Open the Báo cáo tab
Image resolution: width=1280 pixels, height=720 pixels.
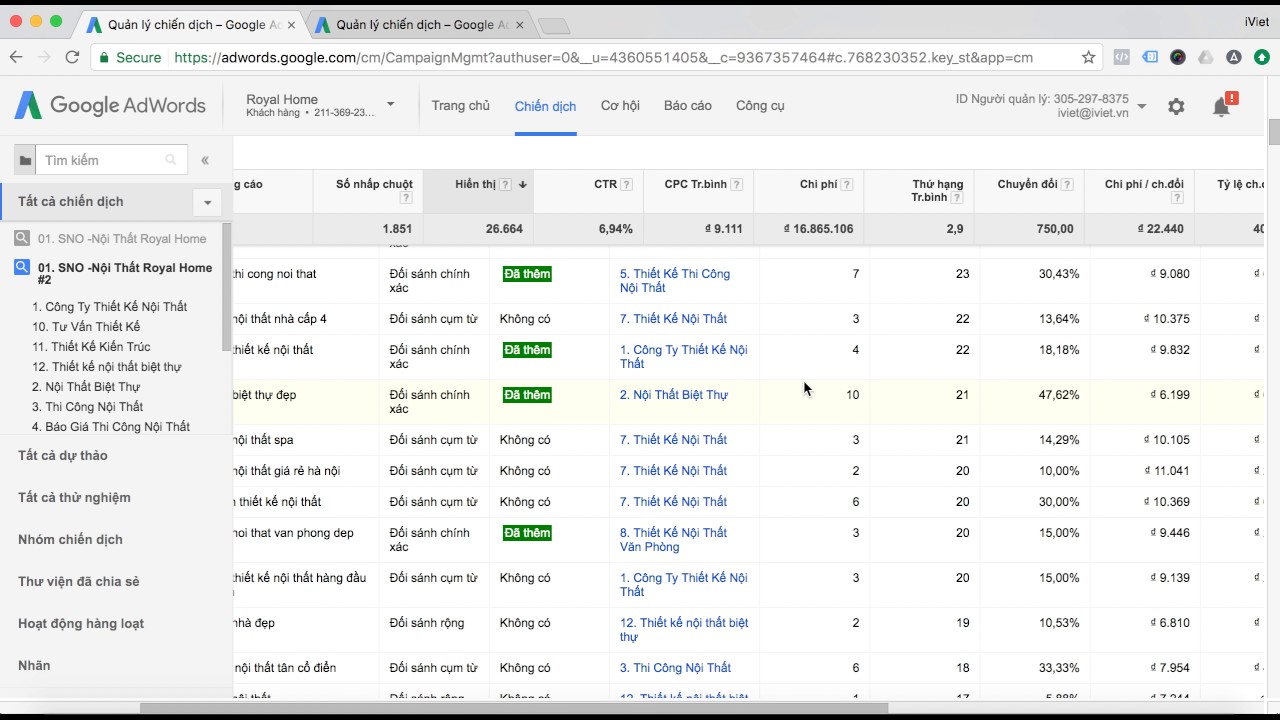[688, 105]
